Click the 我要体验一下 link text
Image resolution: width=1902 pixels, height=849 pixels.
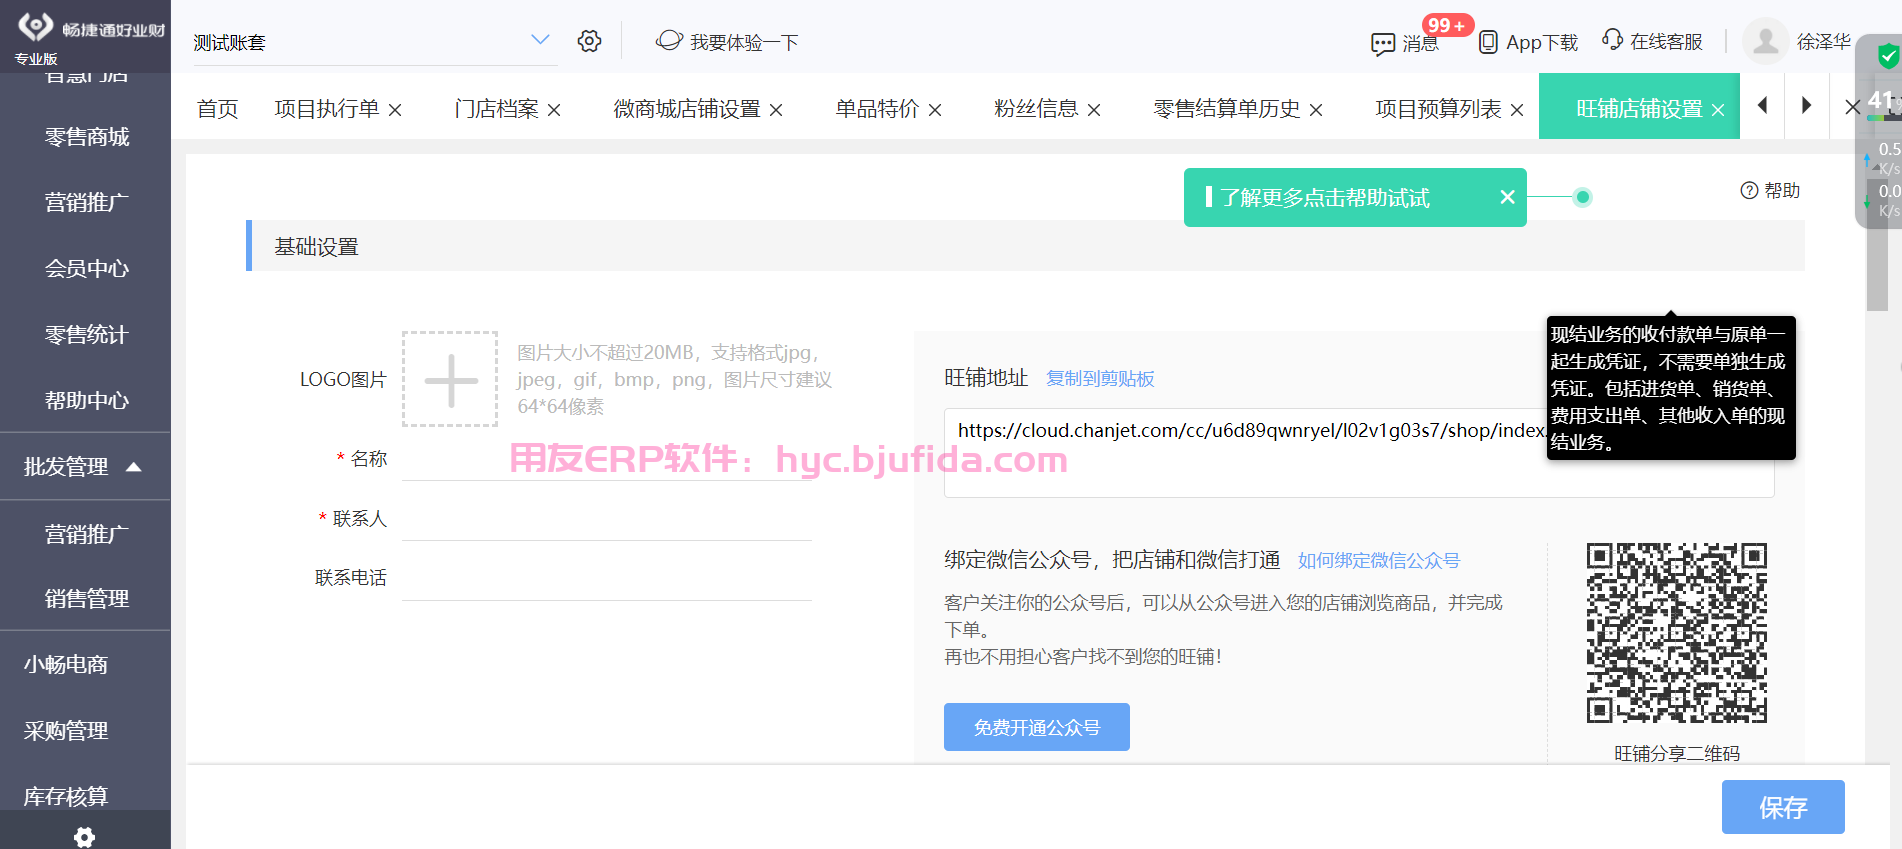pyautogui.click(x=744, y=42)
